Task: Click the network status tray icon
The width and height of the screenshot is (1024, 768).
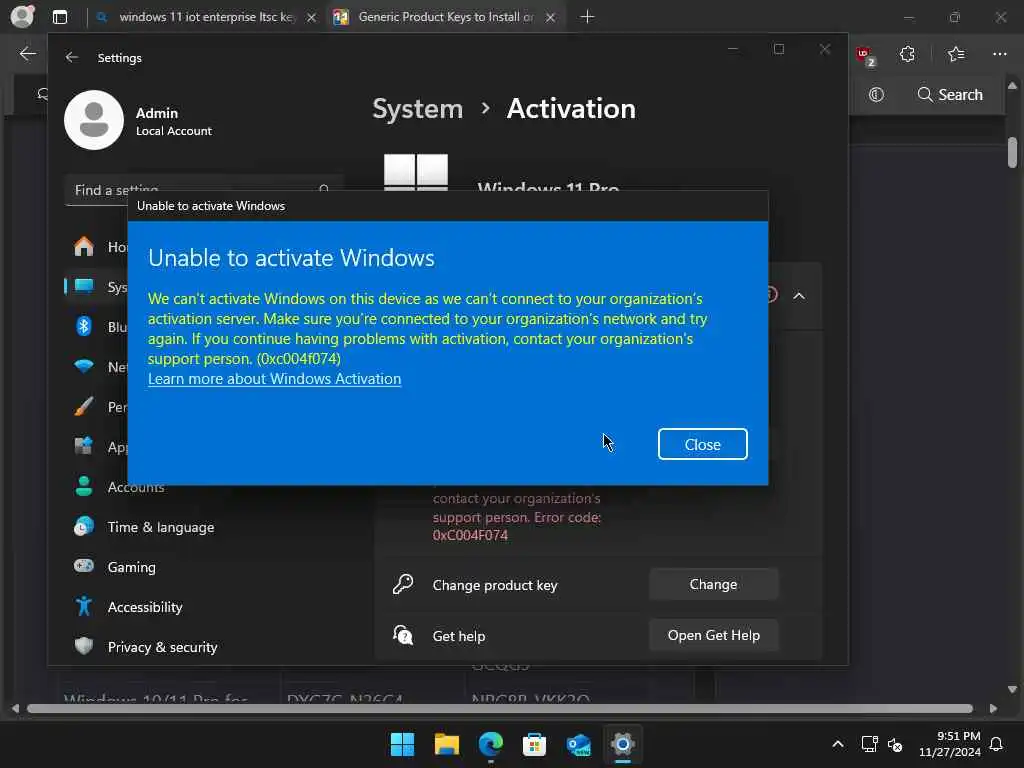Action: pyautogui.click(x=869, y=744)
